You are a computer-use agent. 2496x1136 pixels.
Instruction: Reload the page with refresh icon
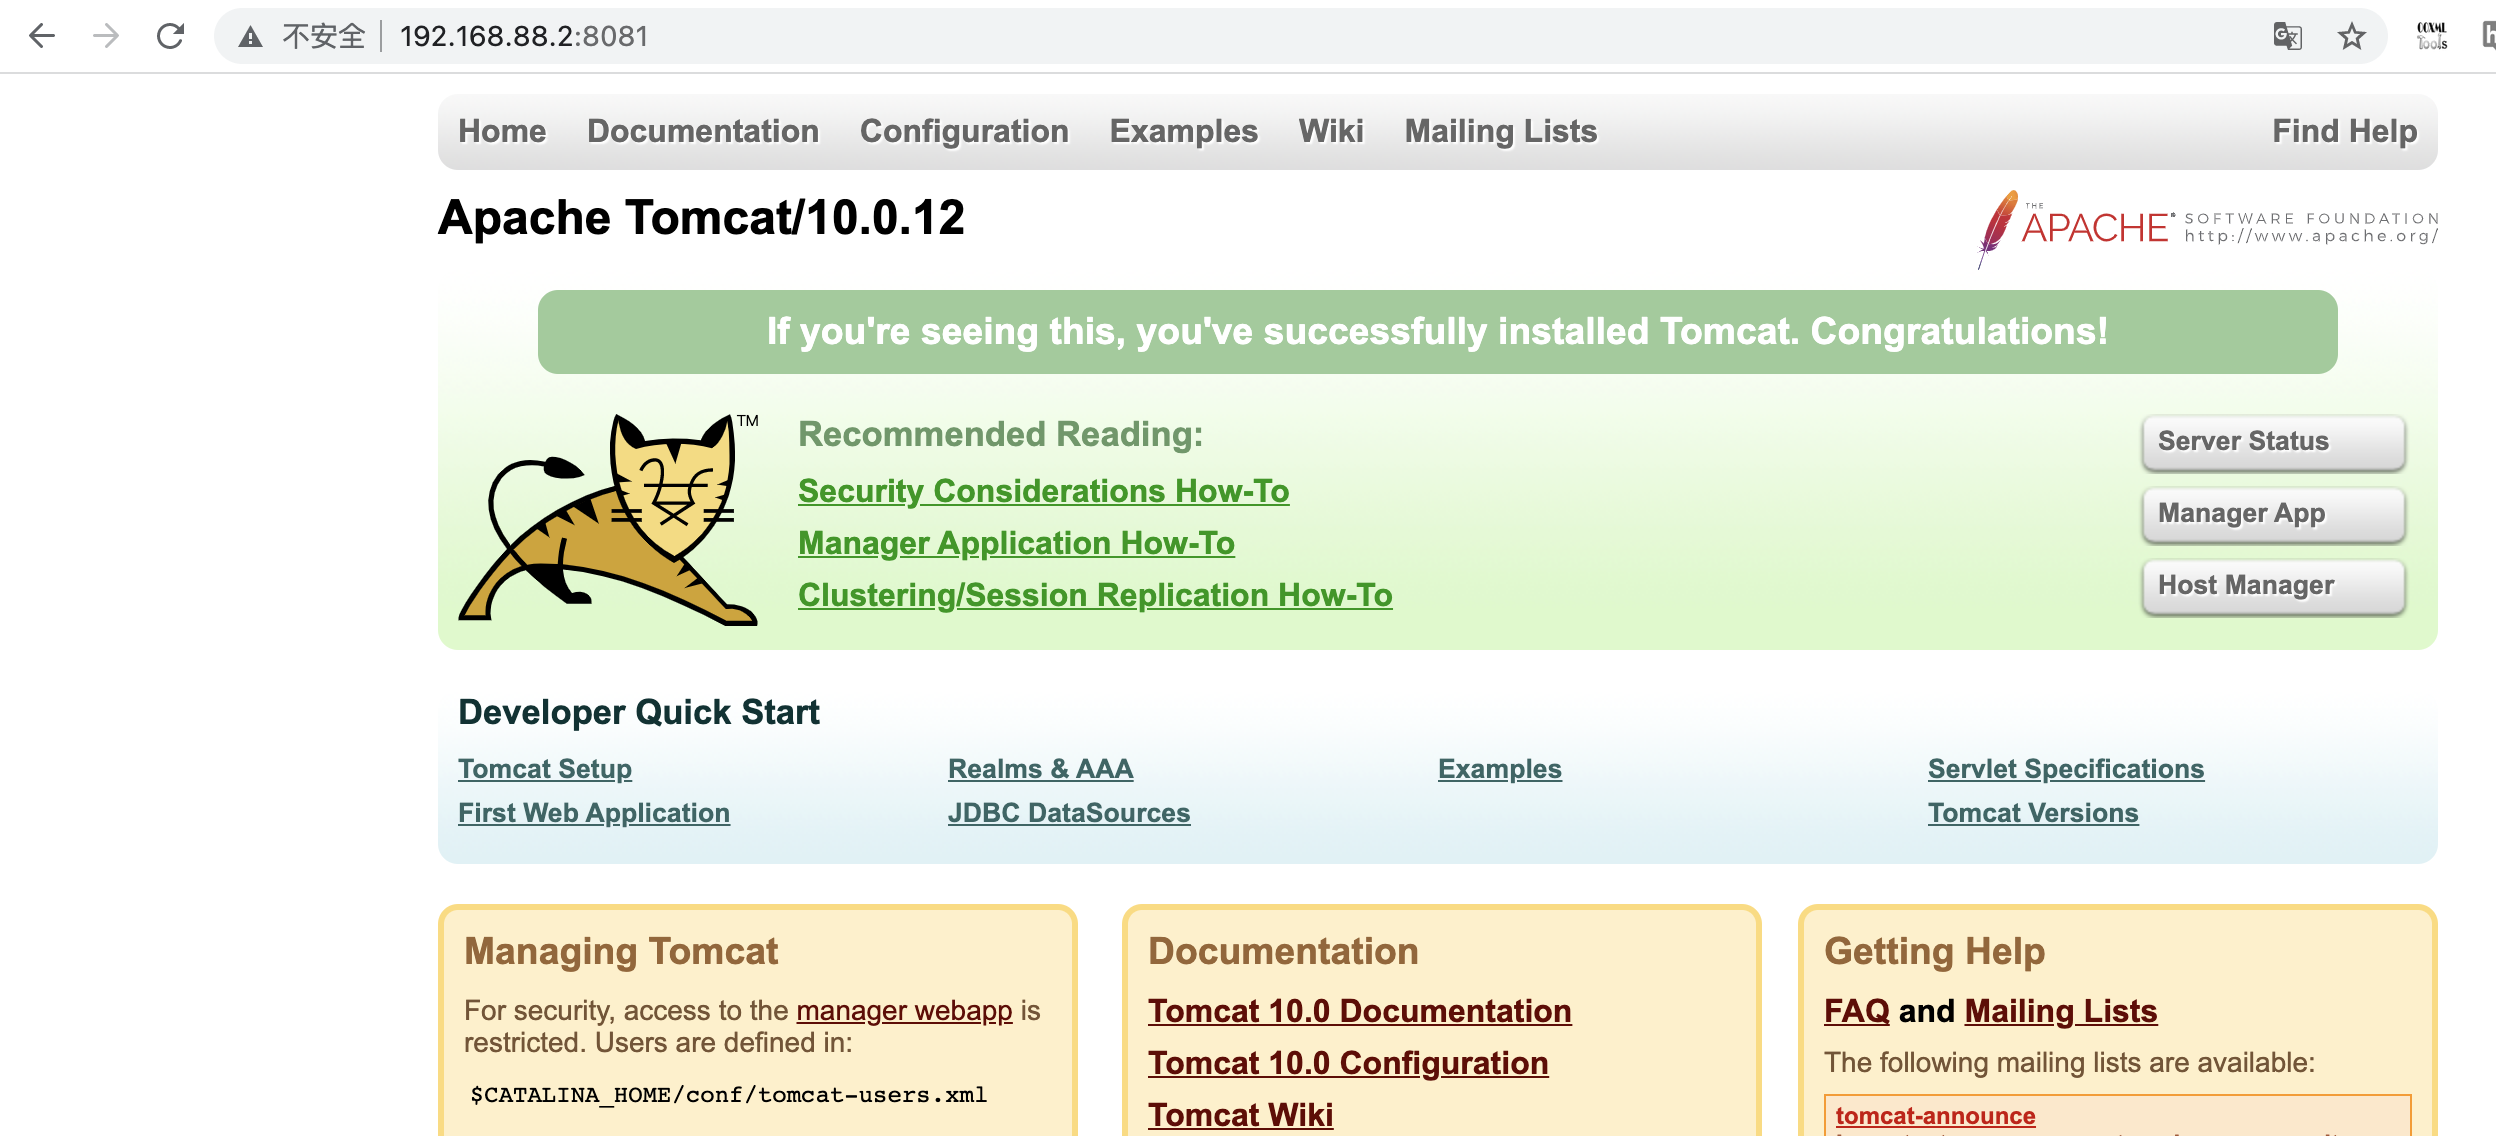point(170,37)
